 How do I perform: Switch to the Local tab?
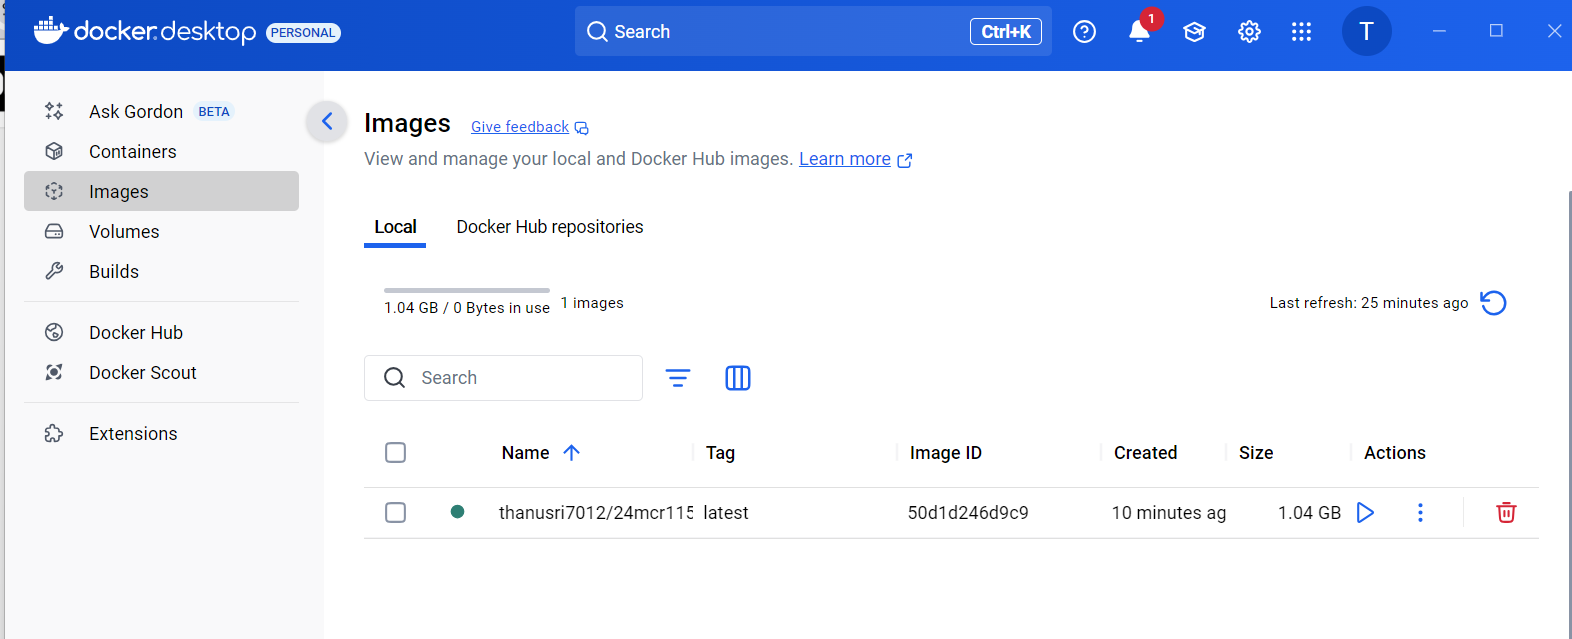tap(395, 227)
